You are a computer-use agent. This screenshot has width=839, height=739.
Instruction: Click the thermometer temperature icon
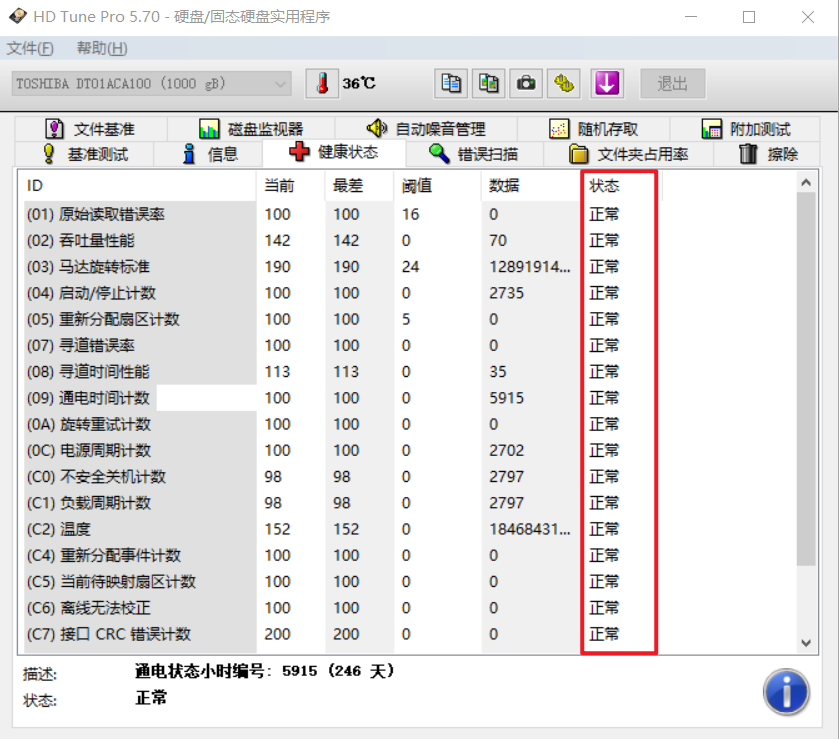click(x=322, y=83)
